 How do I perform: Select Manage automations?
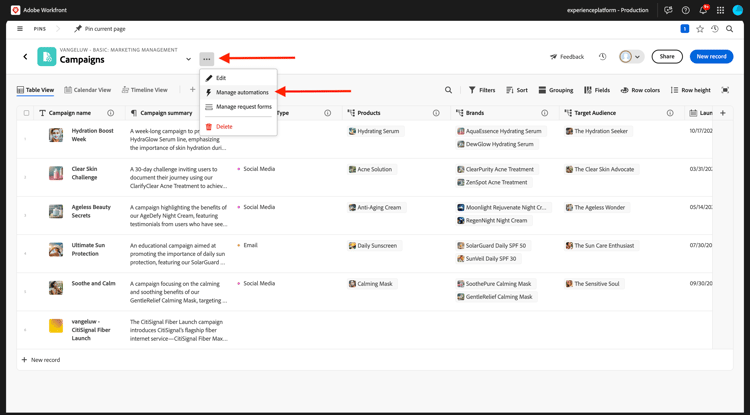tap(238, 92)
